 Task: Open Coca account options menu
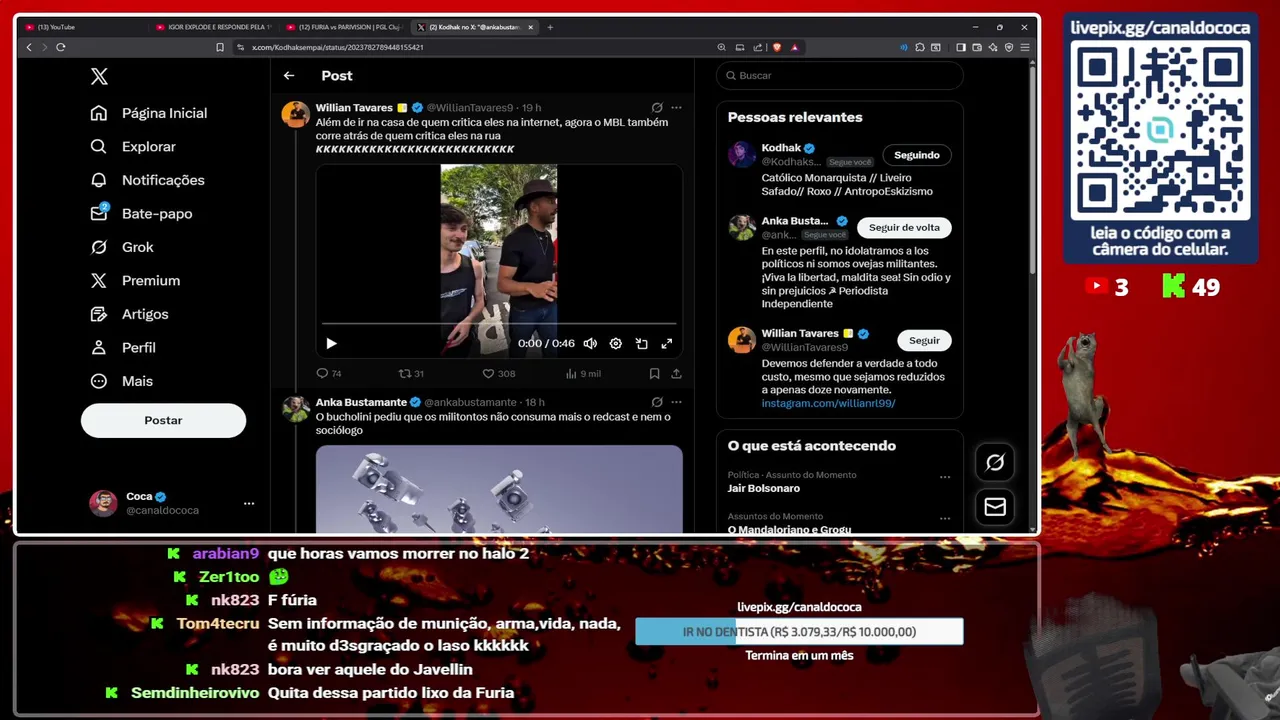(x=249, y=503)
